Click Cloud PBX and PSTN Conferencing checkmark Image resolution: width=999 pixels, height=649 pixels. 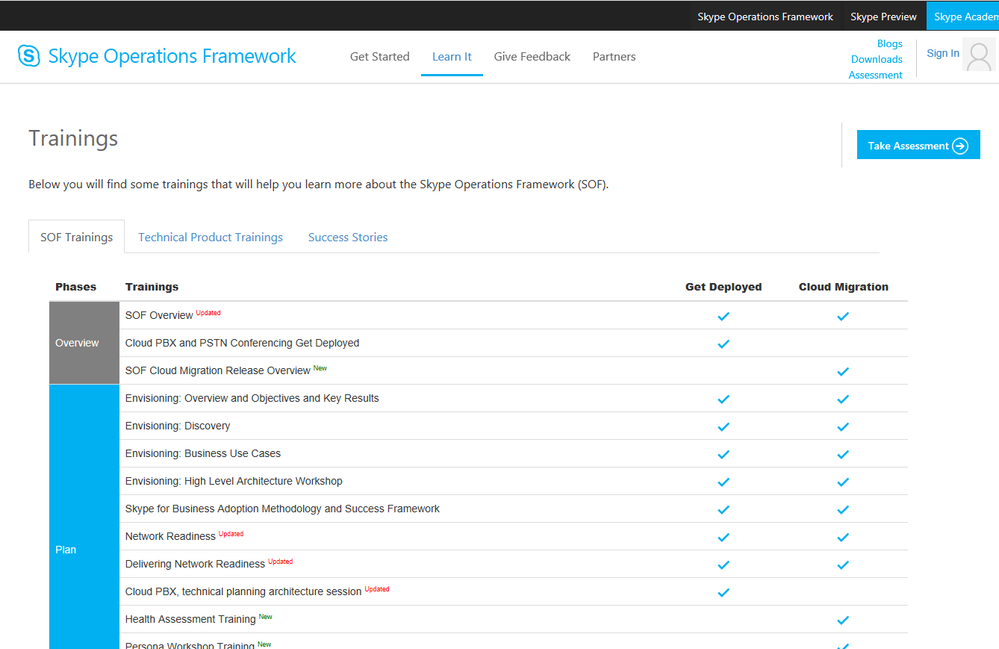723,344
